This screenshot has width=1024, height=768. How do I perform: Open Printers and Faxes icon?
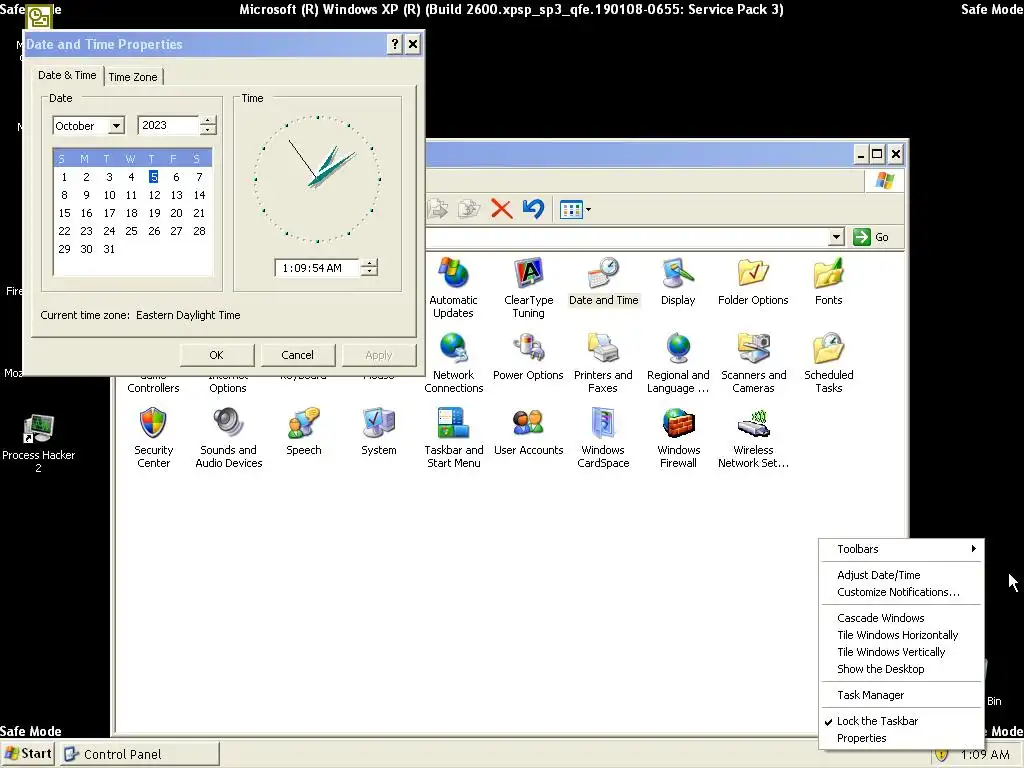point(603,362)
